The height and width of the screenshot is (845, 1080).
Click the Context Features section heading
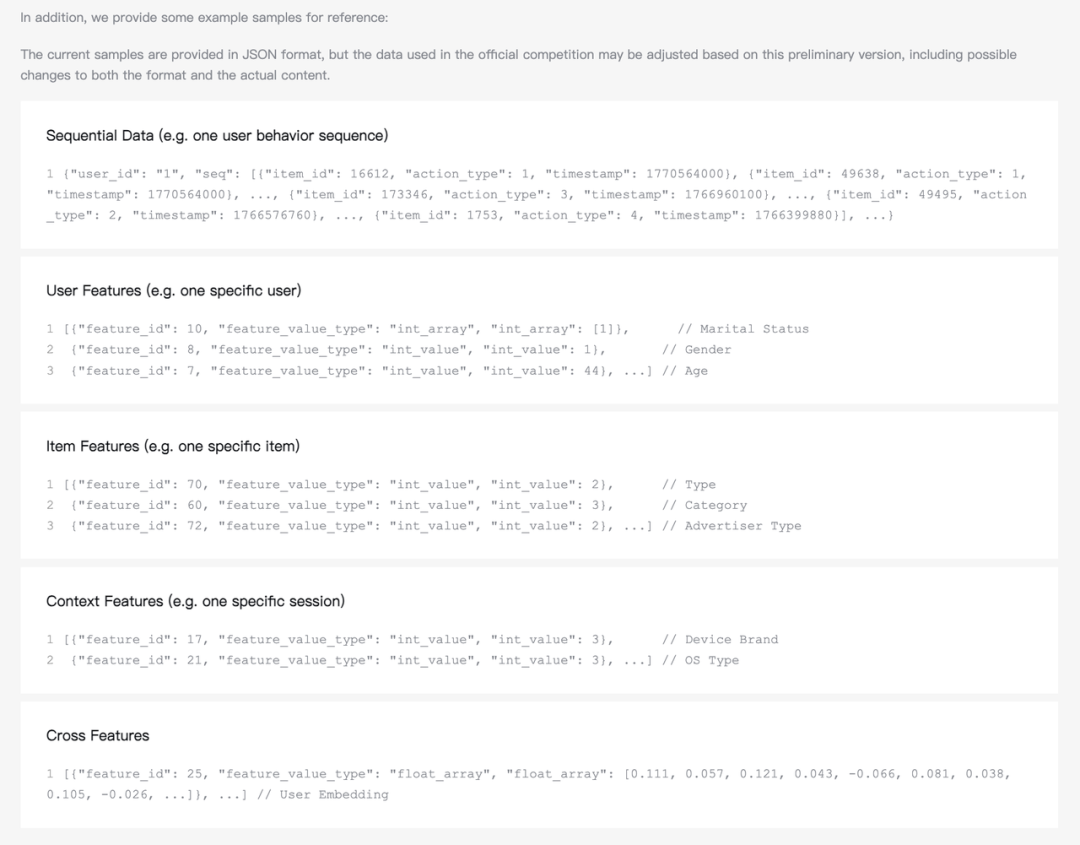[x=195, y=601]
